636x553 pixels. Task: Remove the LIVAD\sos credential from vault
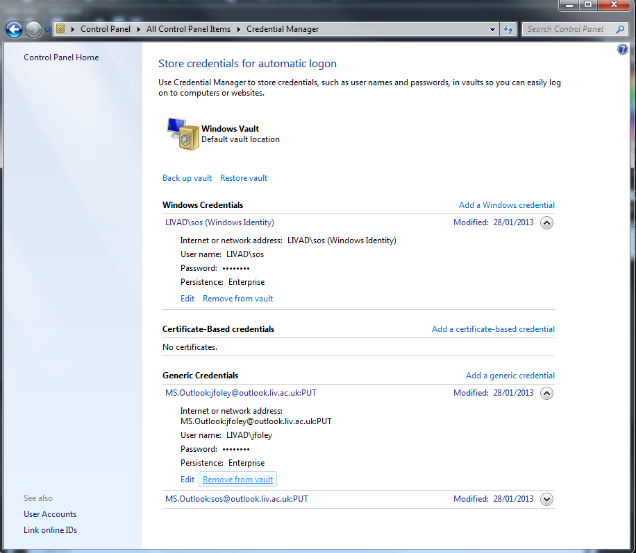coord(238,299)
